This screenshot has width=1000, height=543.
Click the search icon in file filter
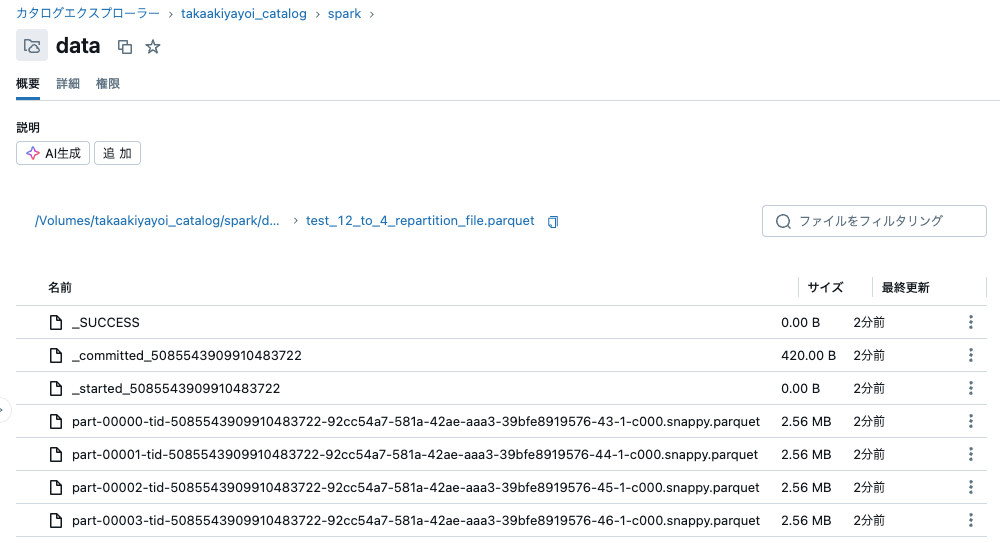[x=783, y=221]
